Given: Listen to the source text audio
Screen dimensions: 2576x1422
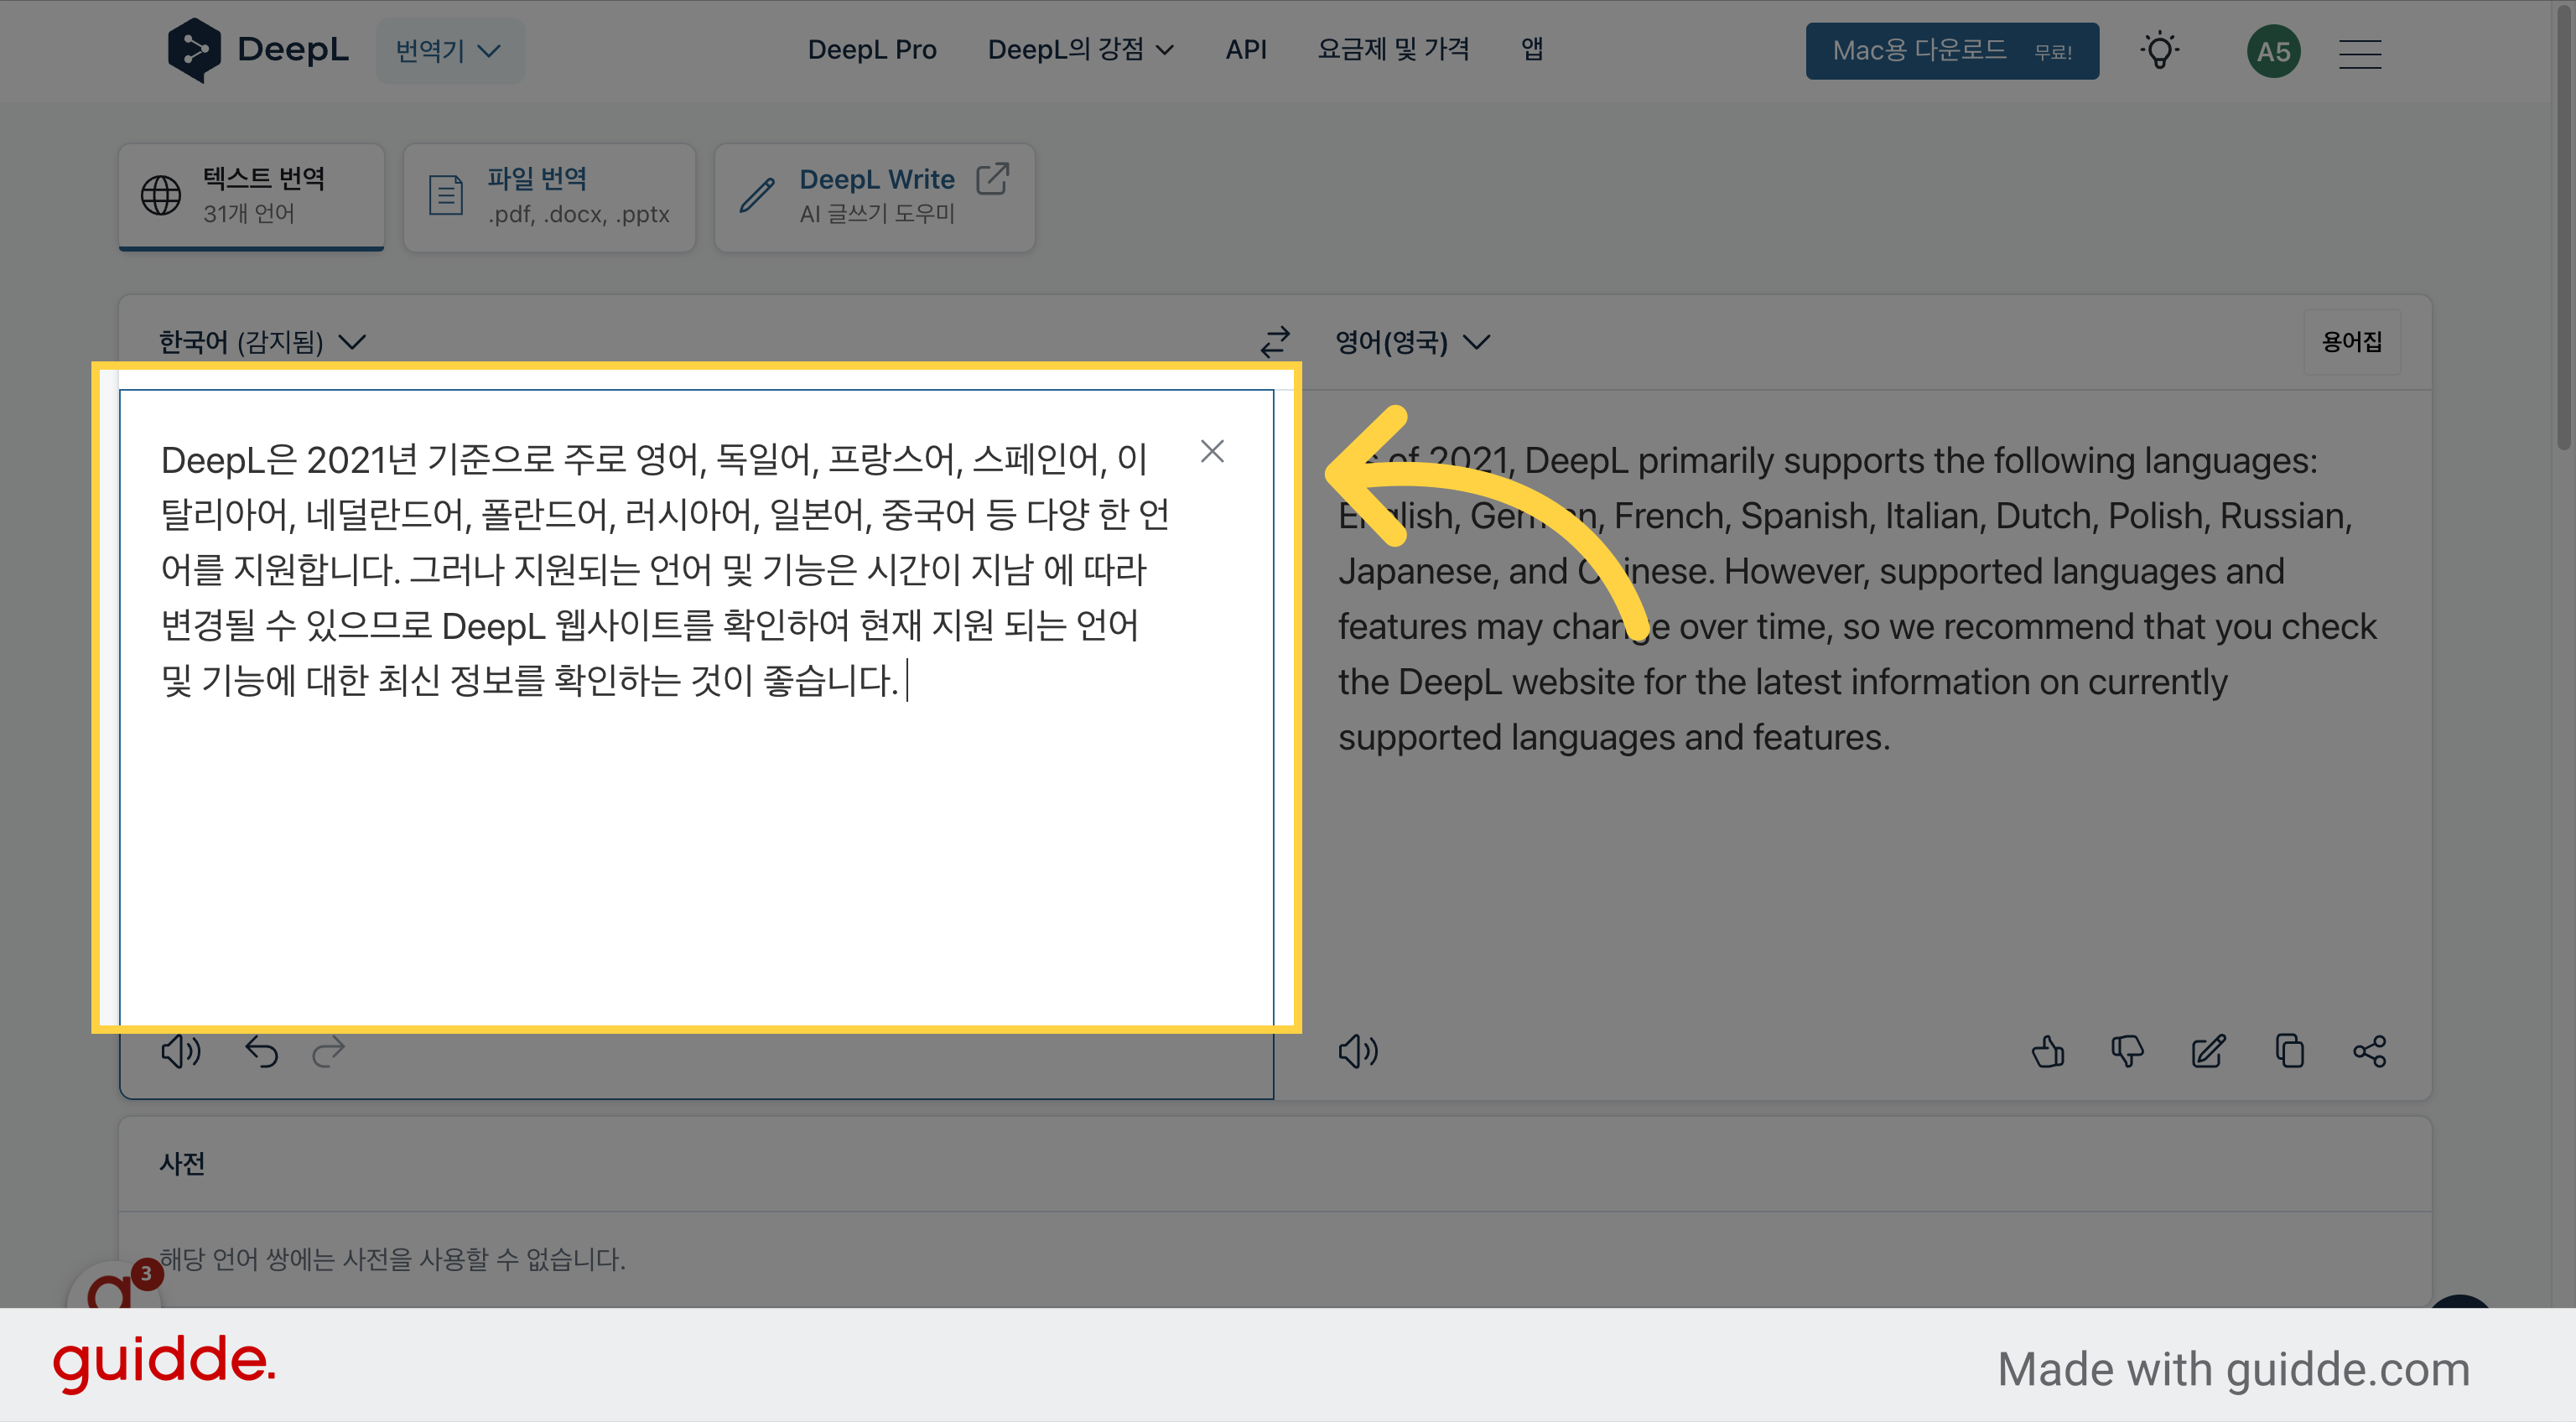Looking at the screenshot, I should [x=181, y=1052].
